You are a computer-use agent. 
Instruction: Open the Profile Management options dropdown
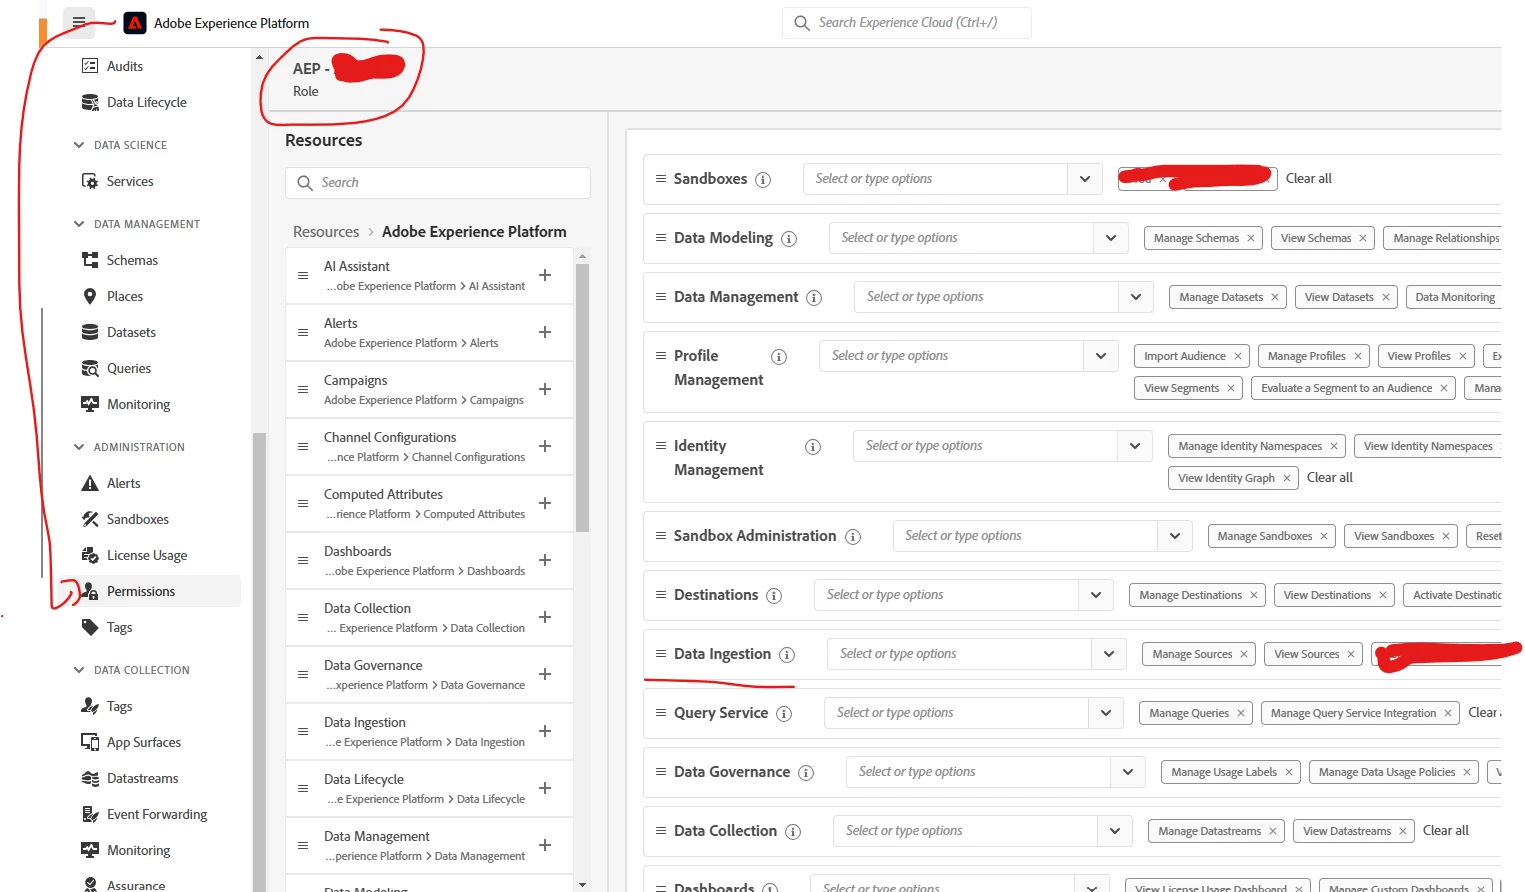point(1101,356)
